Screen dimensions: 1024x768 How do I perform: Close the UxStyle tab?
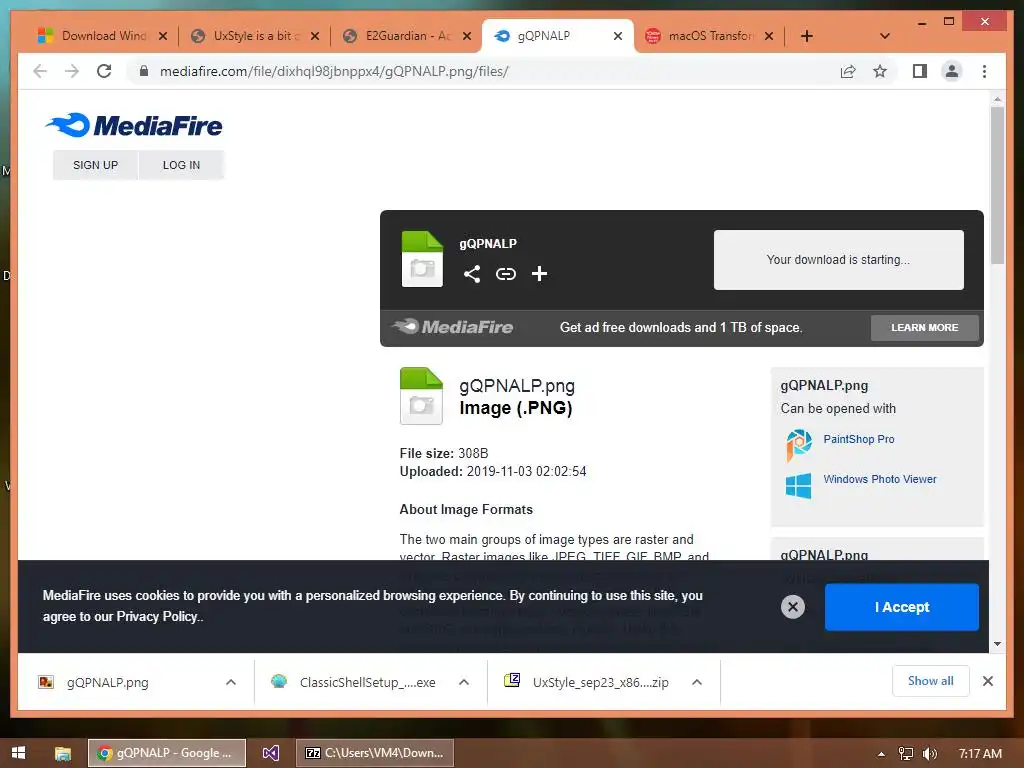315,36
